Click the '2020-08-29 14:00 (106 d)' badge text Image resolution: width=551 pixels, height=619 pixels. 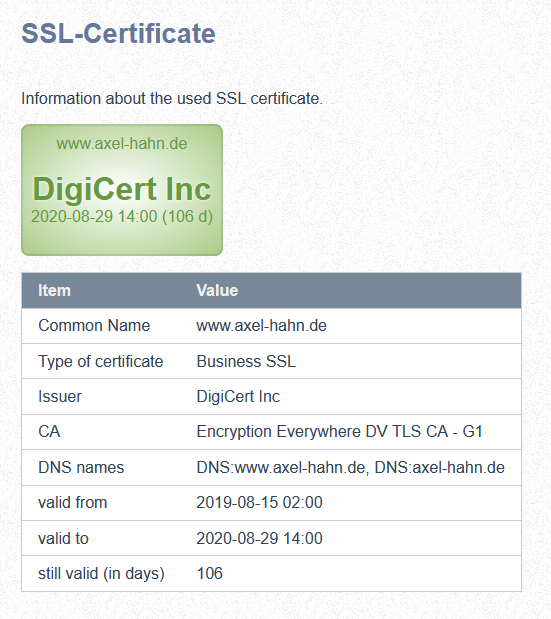click(122, 216)
